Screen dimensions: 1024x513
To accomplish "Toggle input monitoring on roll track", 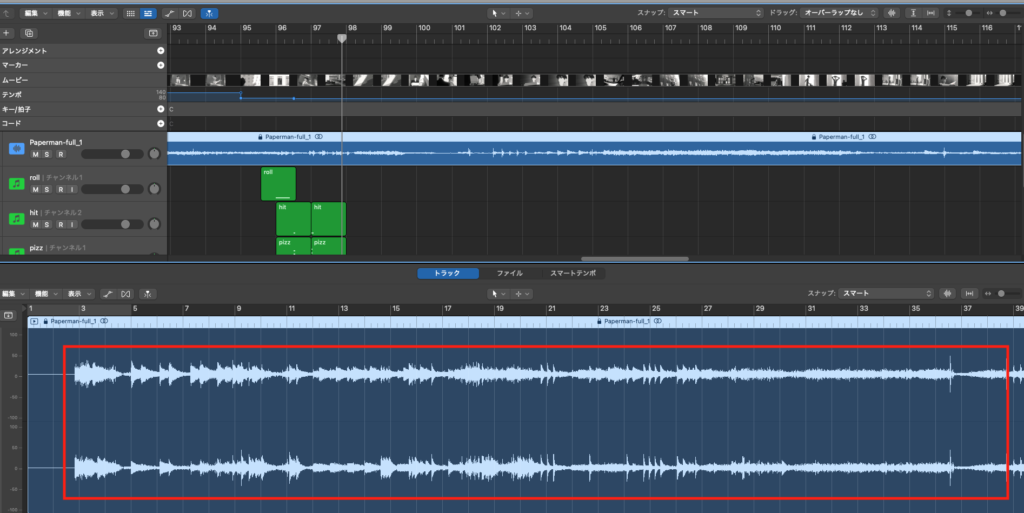I will click(x=72, y=190).
